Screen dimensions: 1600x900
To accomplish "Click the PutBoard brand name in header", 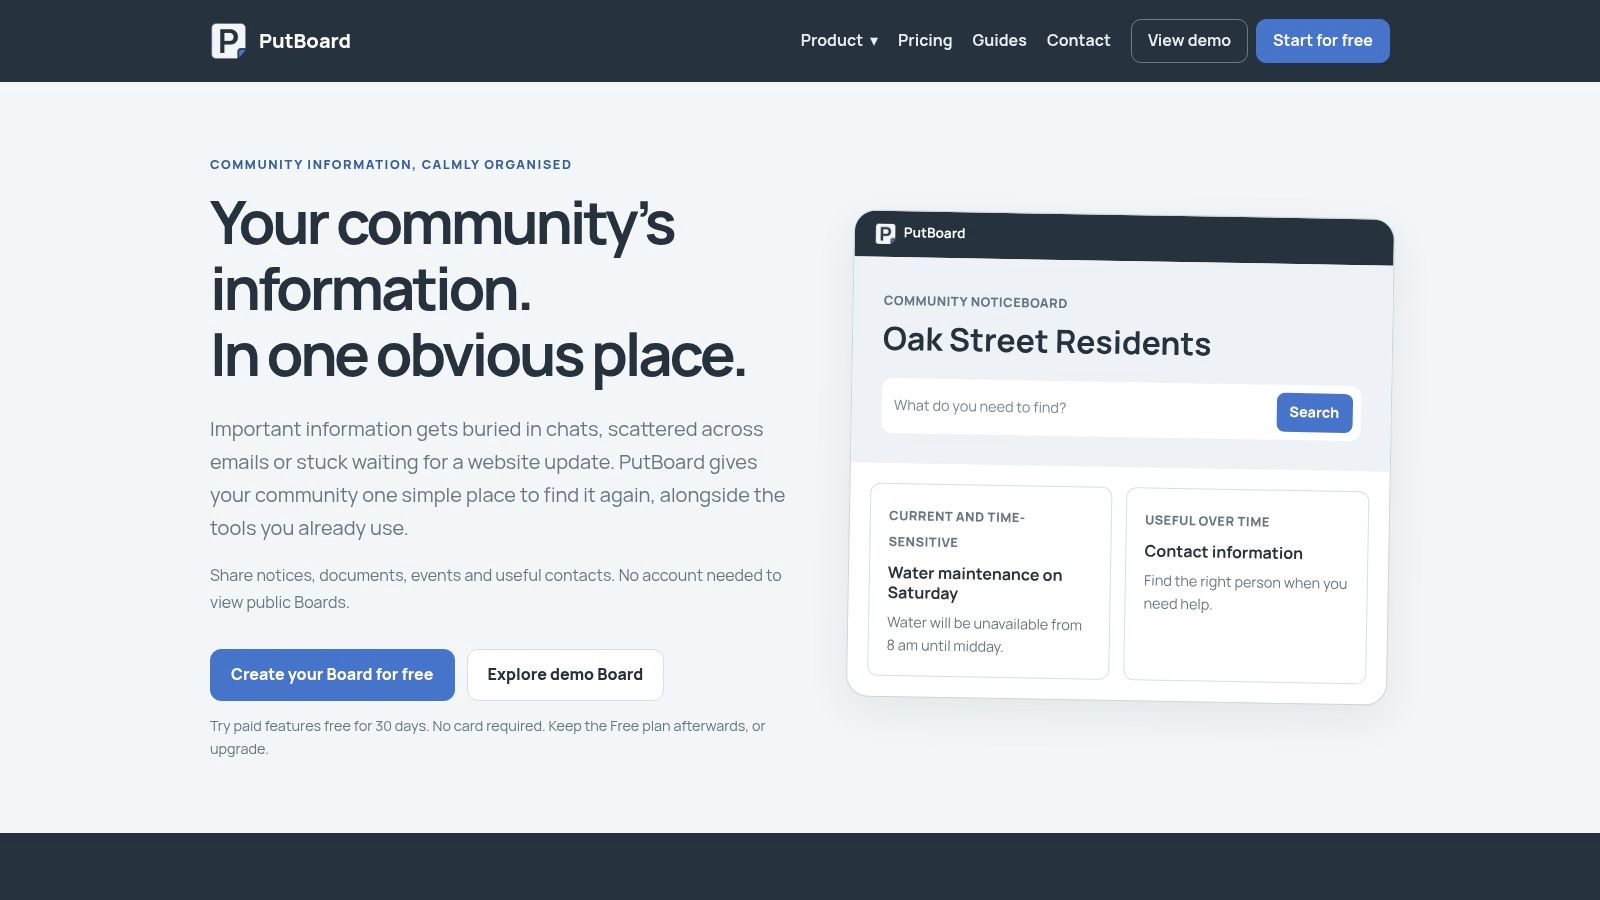I will 305,41.
